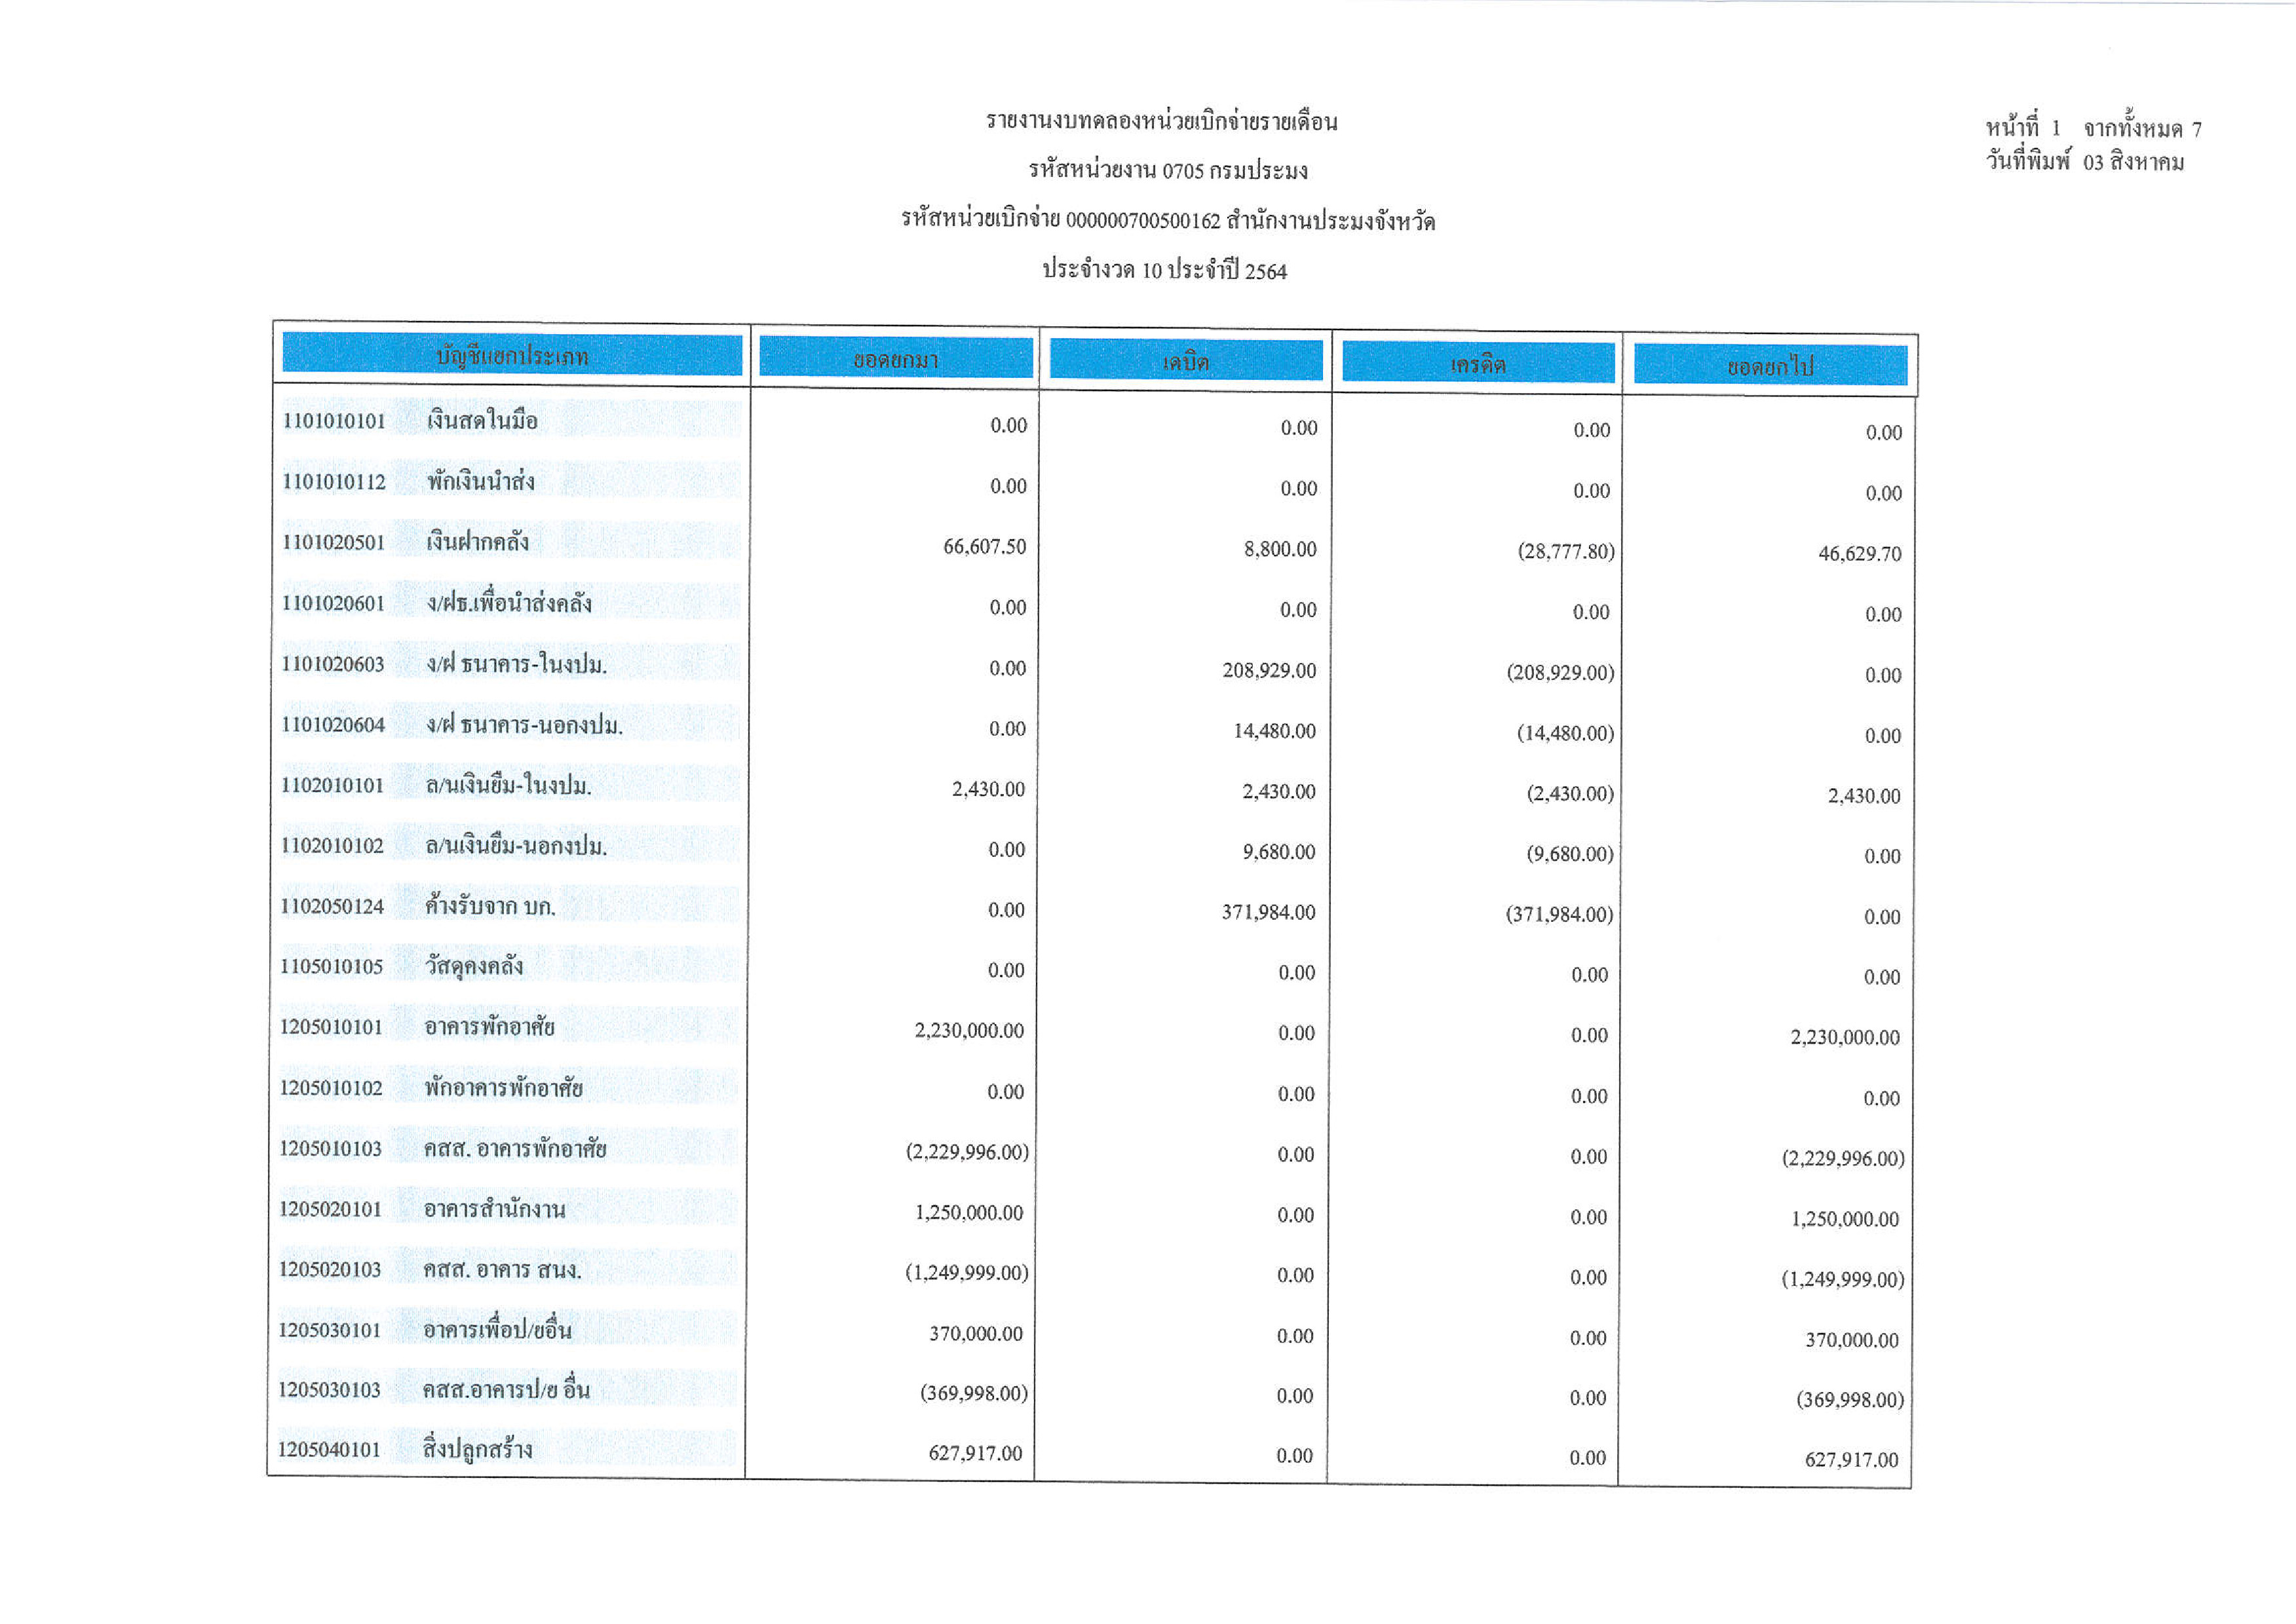Click the ประจำงวด 10 ประจำปี 2564 line

pyautogui.click(x=1164, y=270)
